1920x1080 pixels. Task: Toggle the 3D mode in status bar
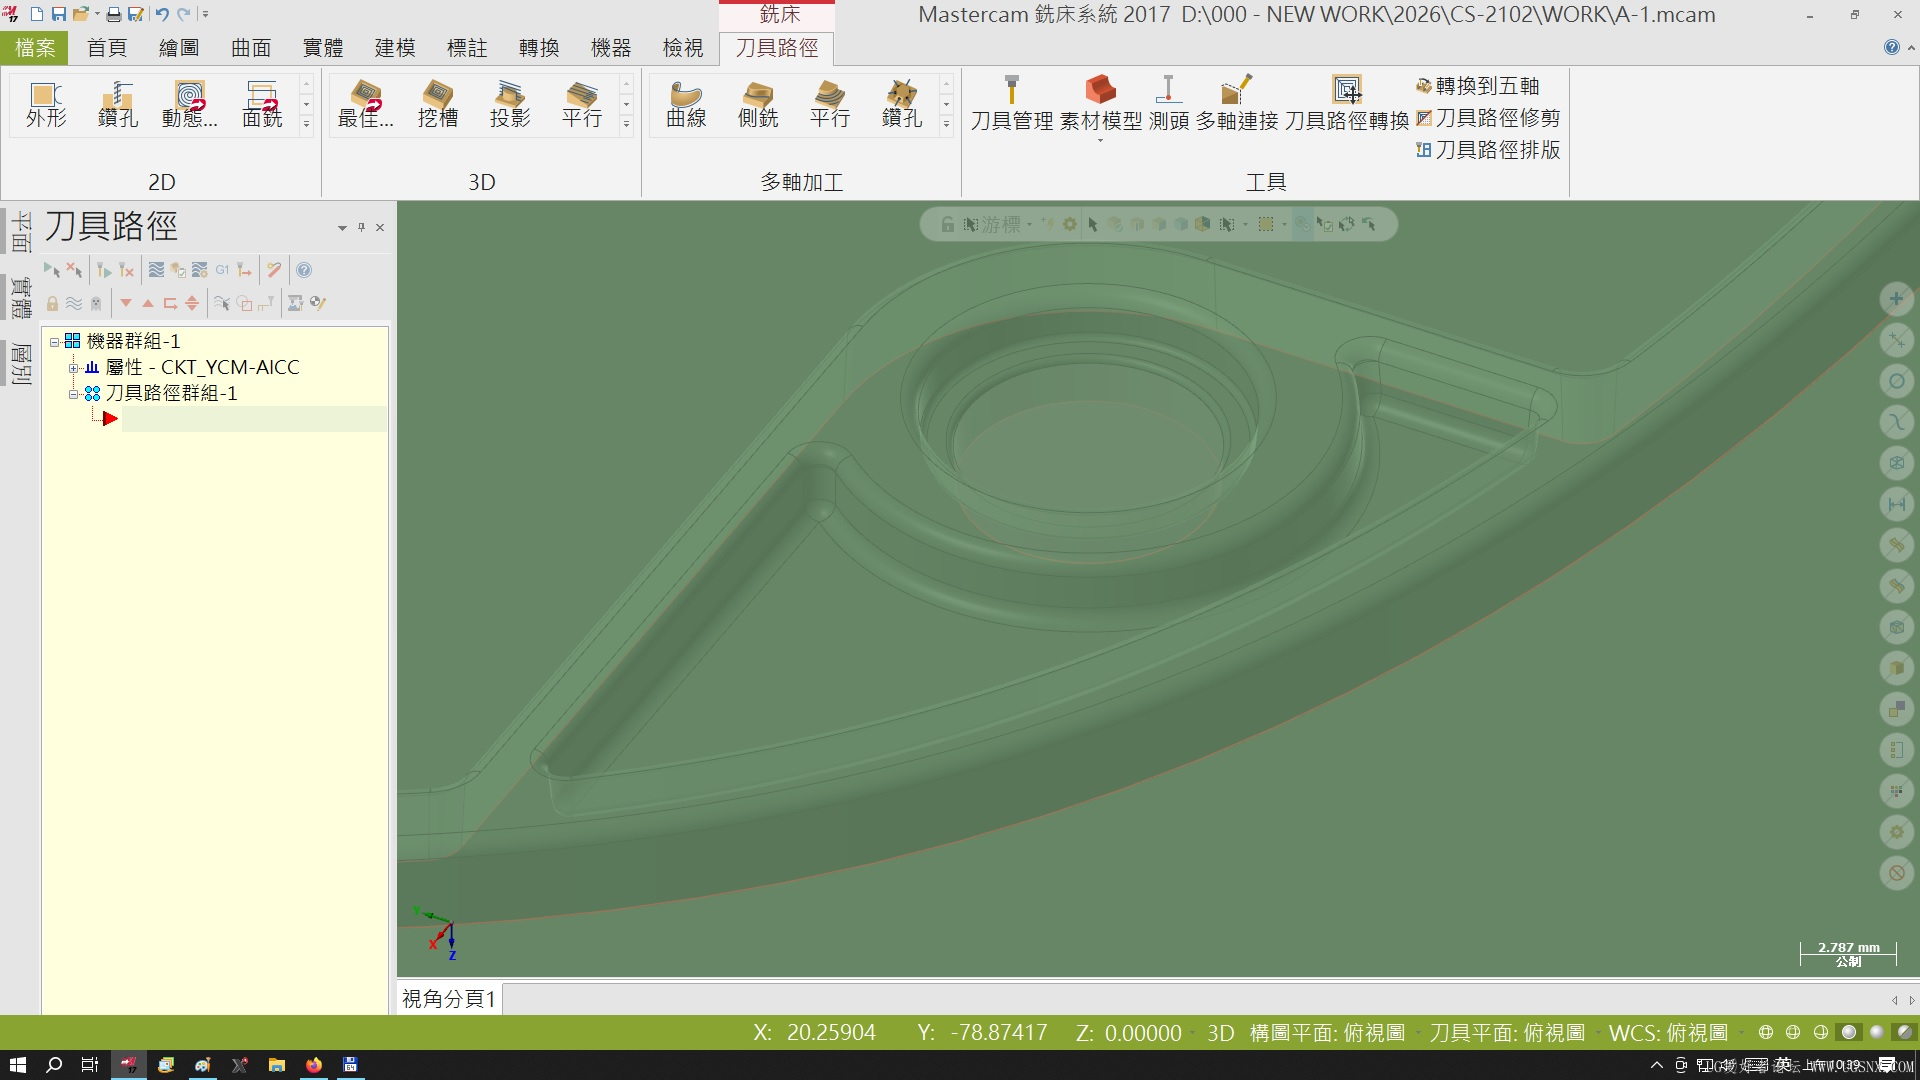[1220, 1033]
